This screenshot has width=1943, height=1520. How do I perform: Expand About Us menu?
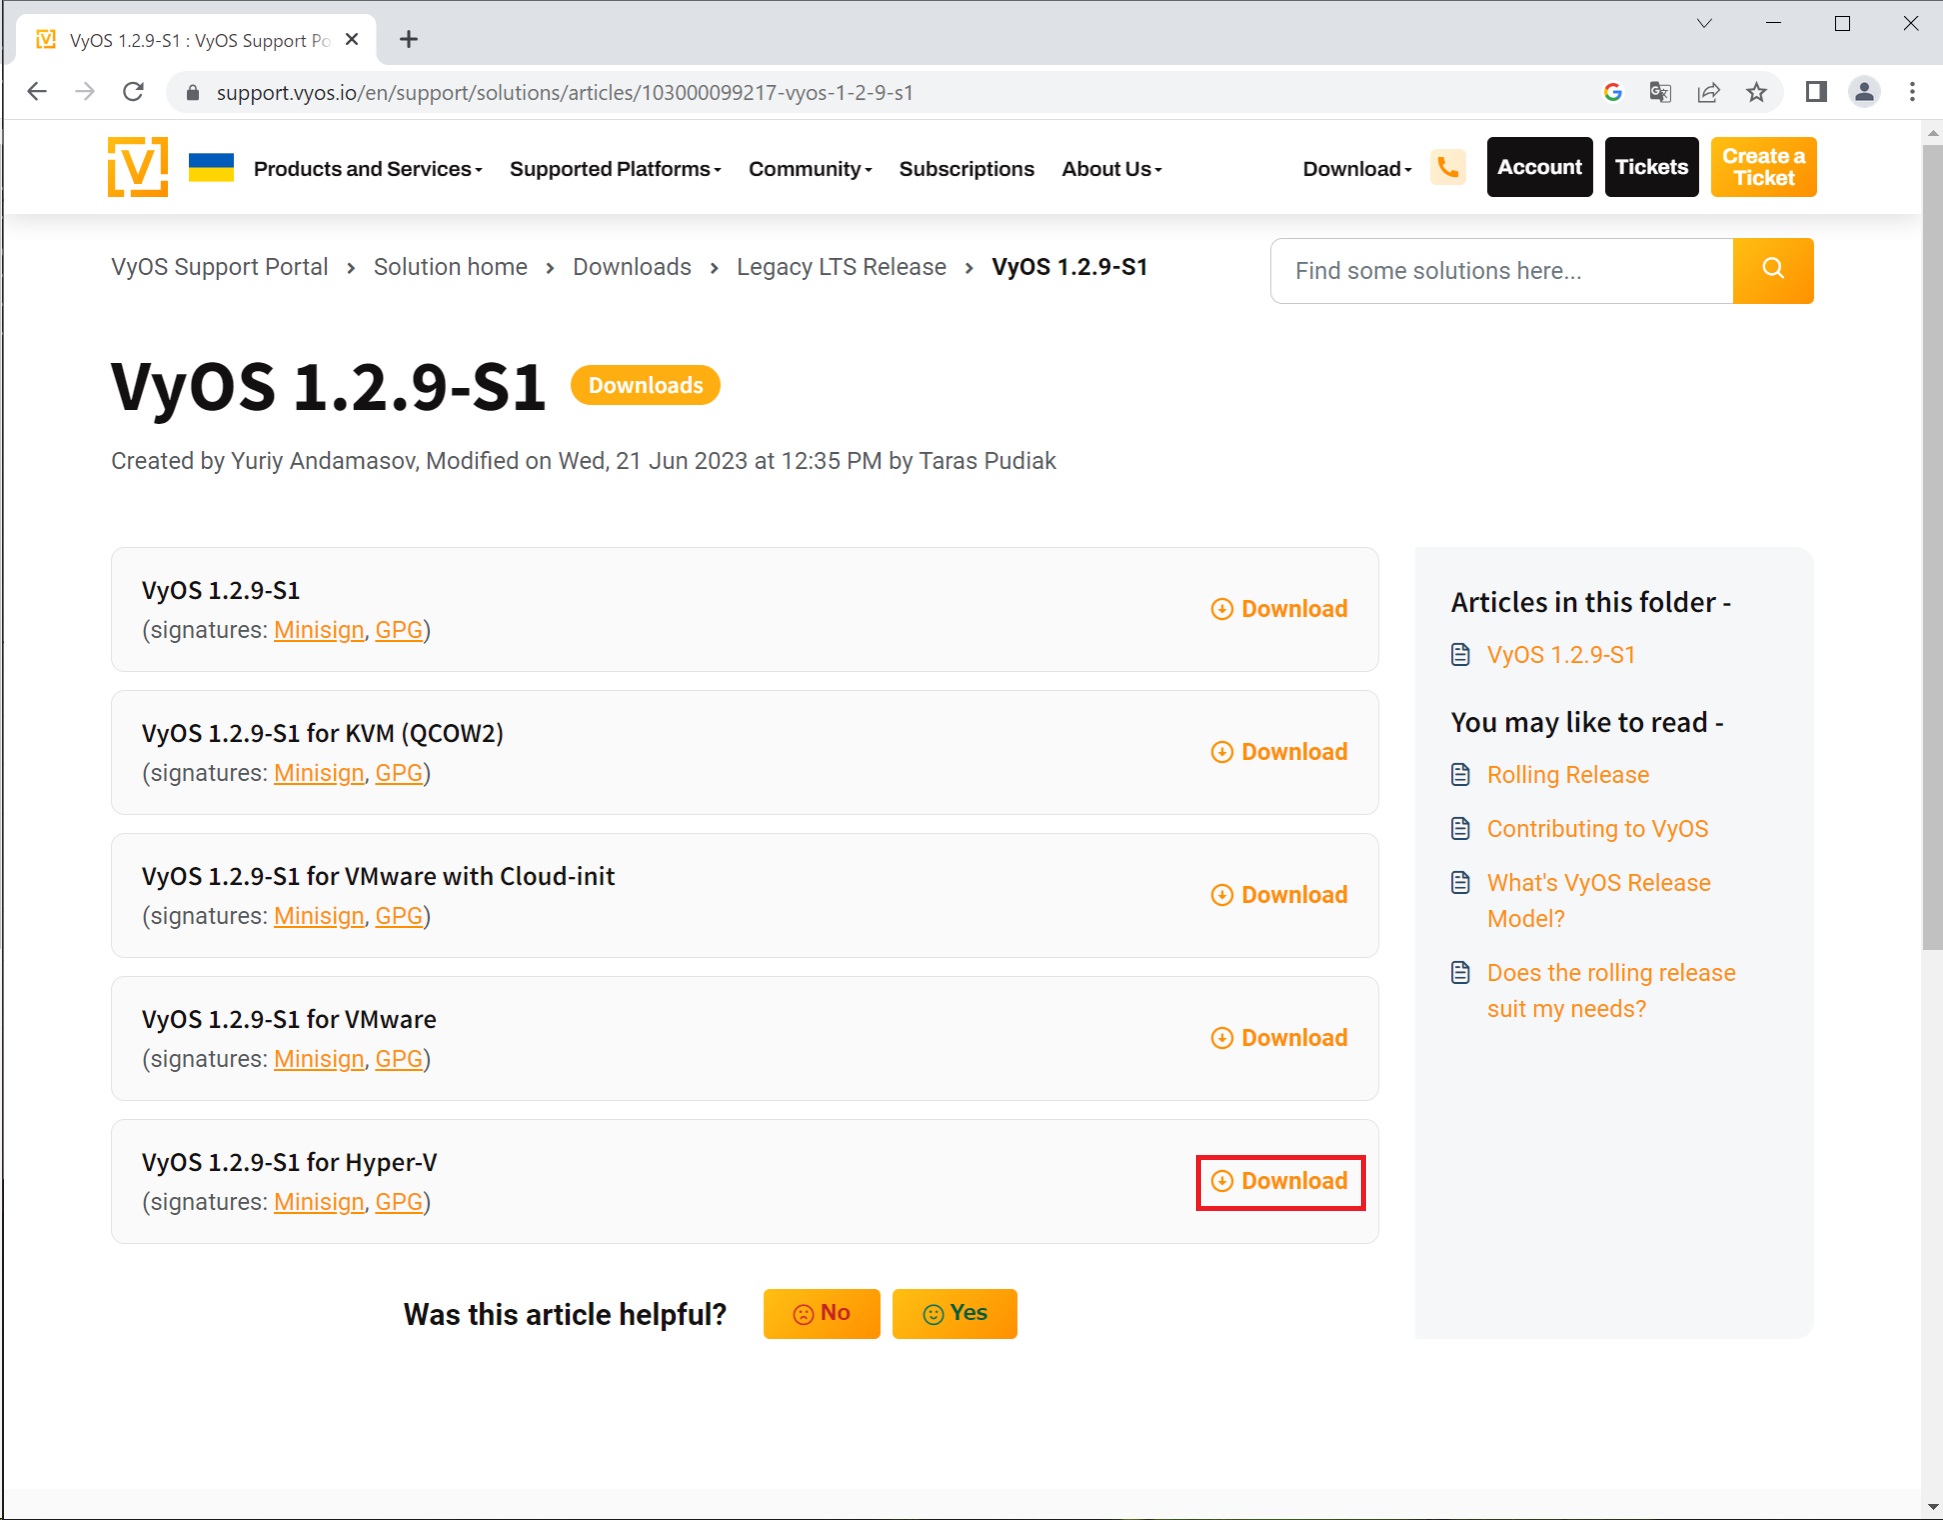[x=1112, y=168]
